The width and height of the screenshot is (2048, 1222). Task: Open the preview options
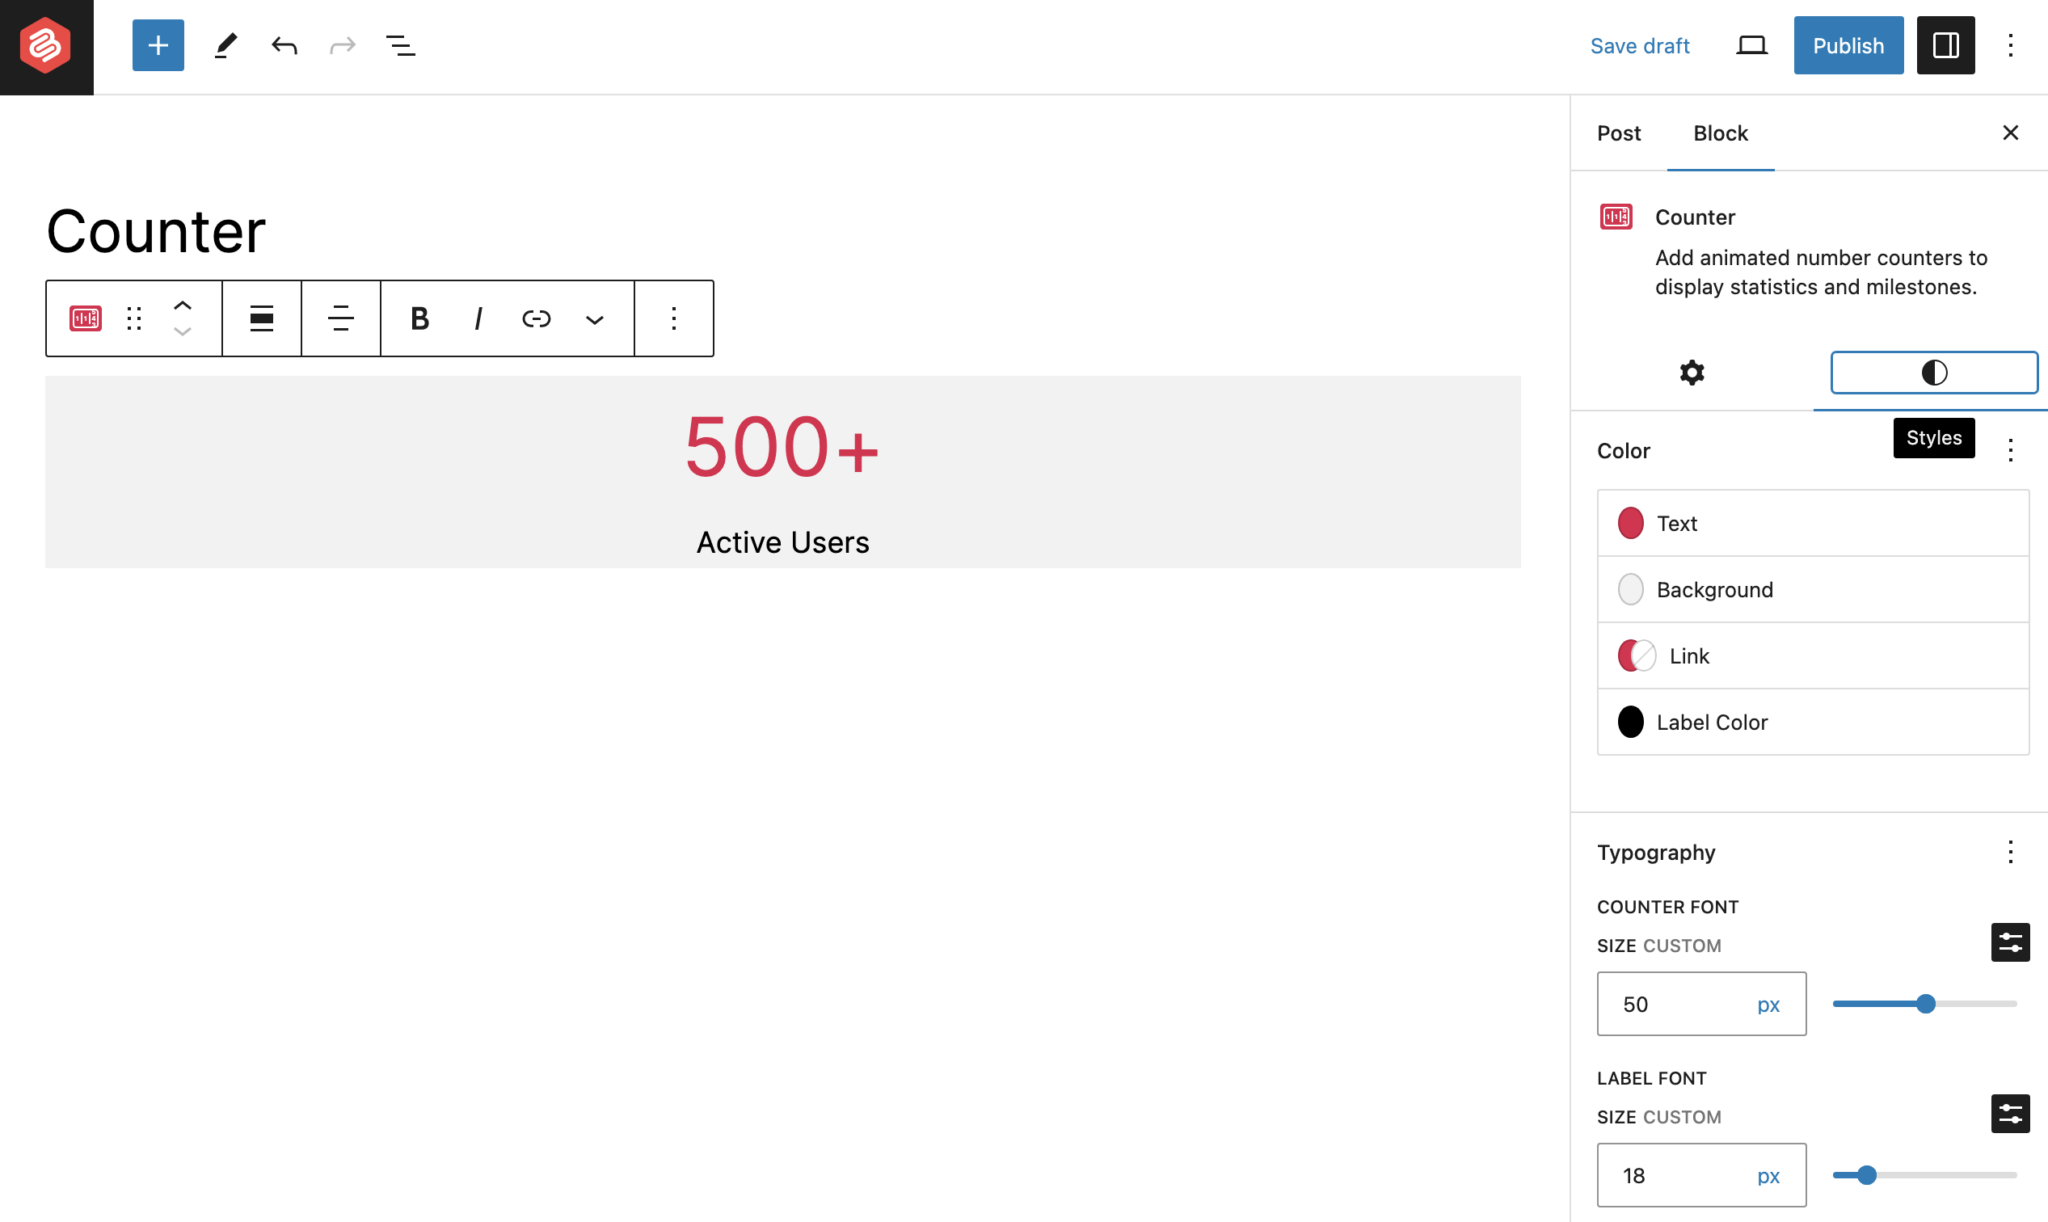coord(1751,45)
